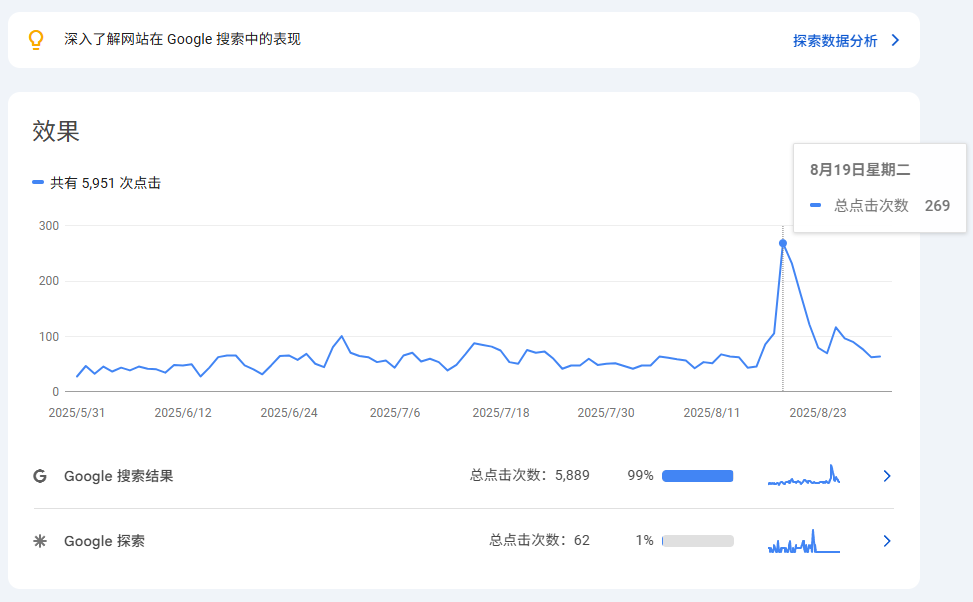The image size is (973, 602).
Task: Click the 总点击次数：62 value
Action: click(x=539, y=540)
